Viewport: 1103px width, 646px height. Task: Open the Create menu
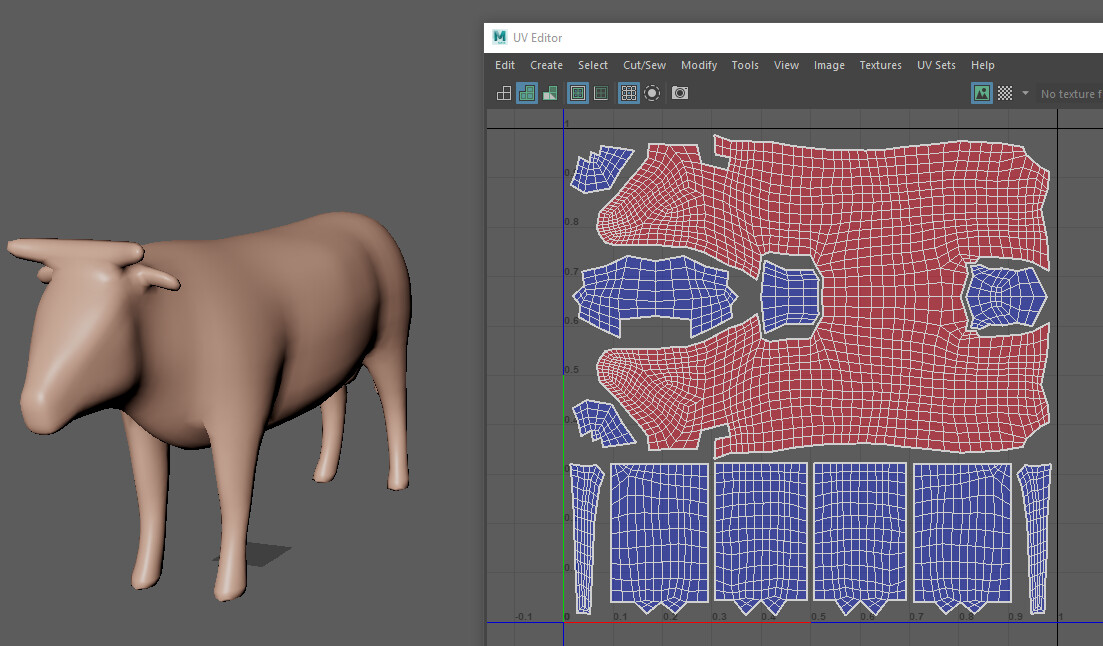click(547, 65)
